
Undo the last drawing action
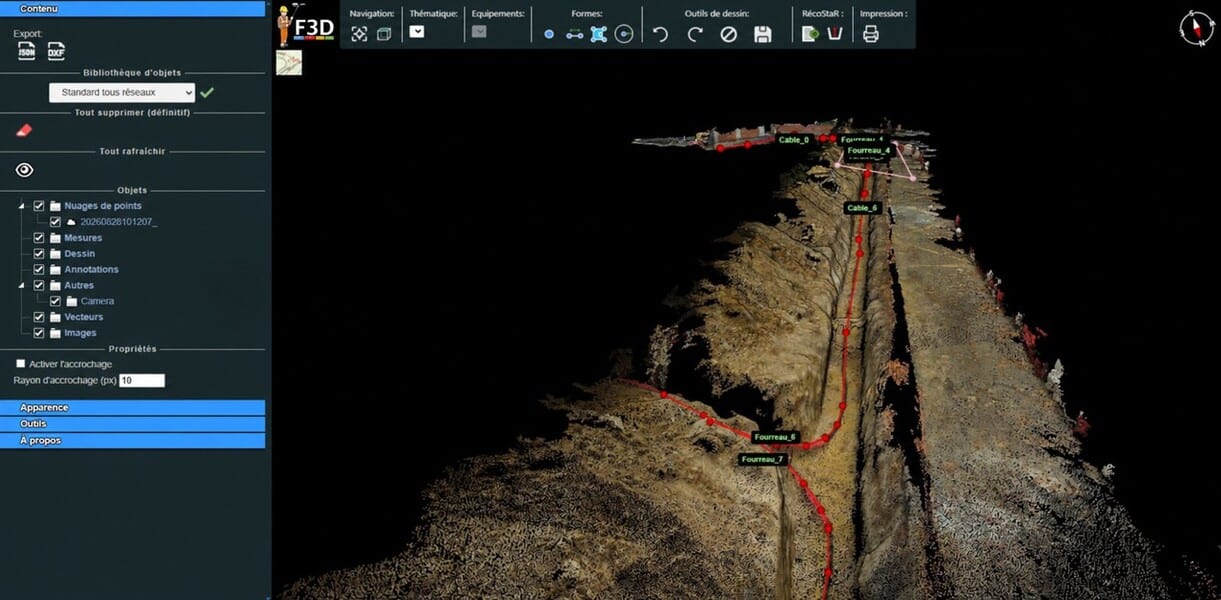pos(660,34)
